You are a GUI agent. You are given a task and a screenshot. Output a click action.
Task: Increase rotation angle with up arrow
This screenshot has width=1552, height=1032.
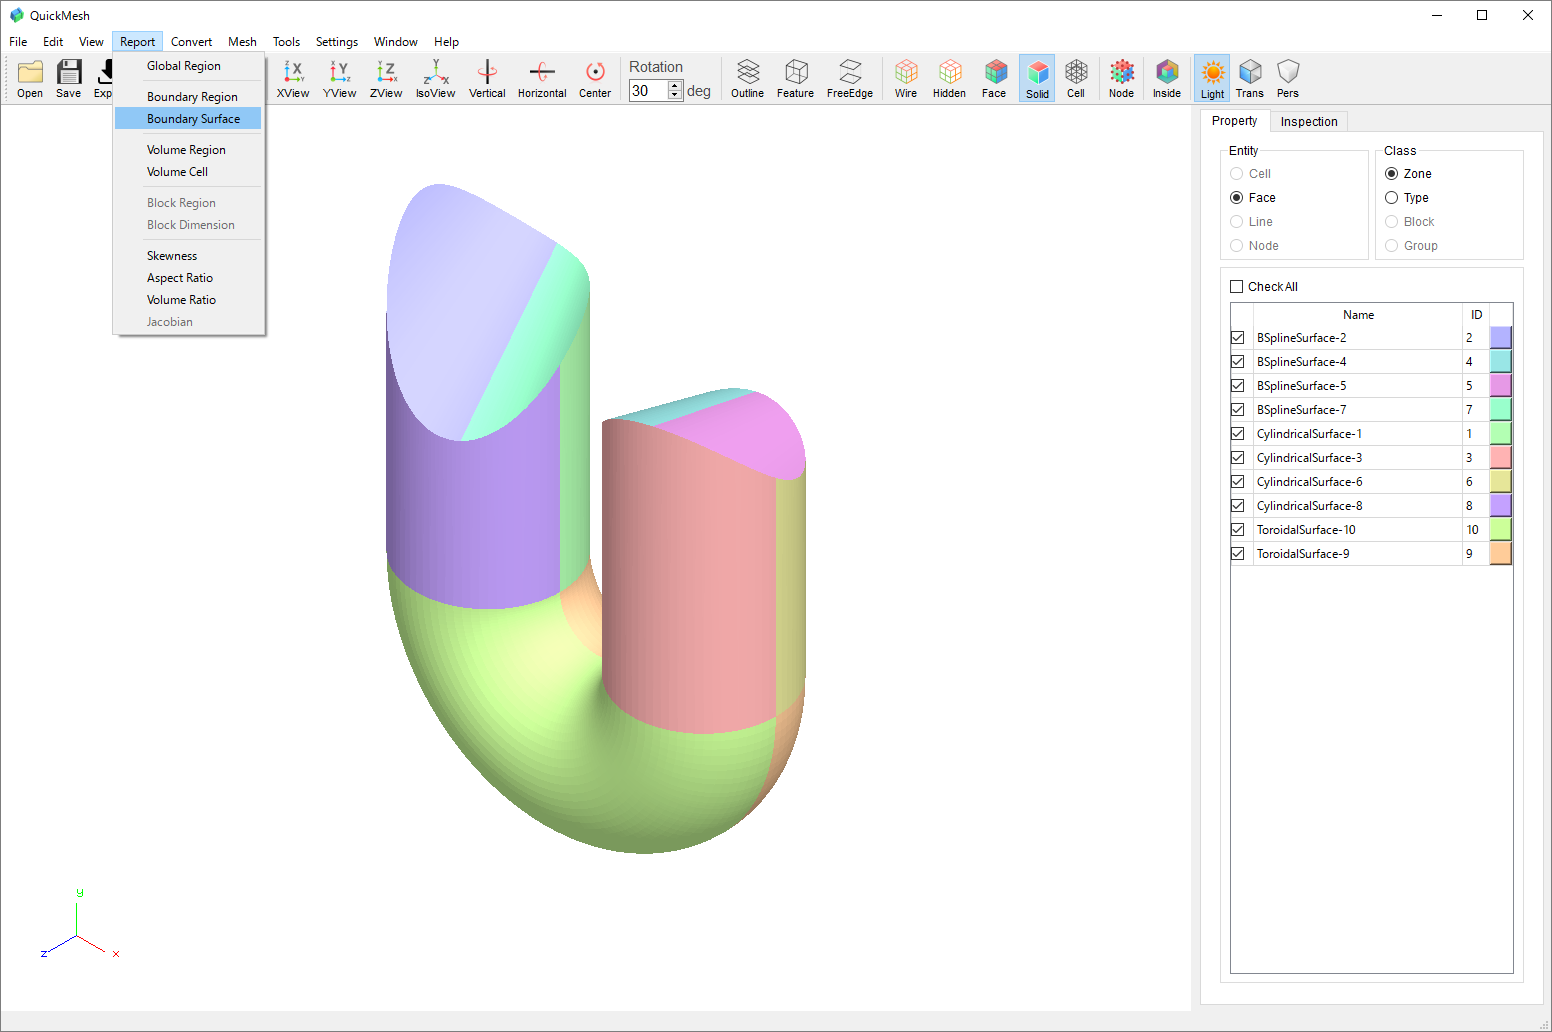pos(675,86)
